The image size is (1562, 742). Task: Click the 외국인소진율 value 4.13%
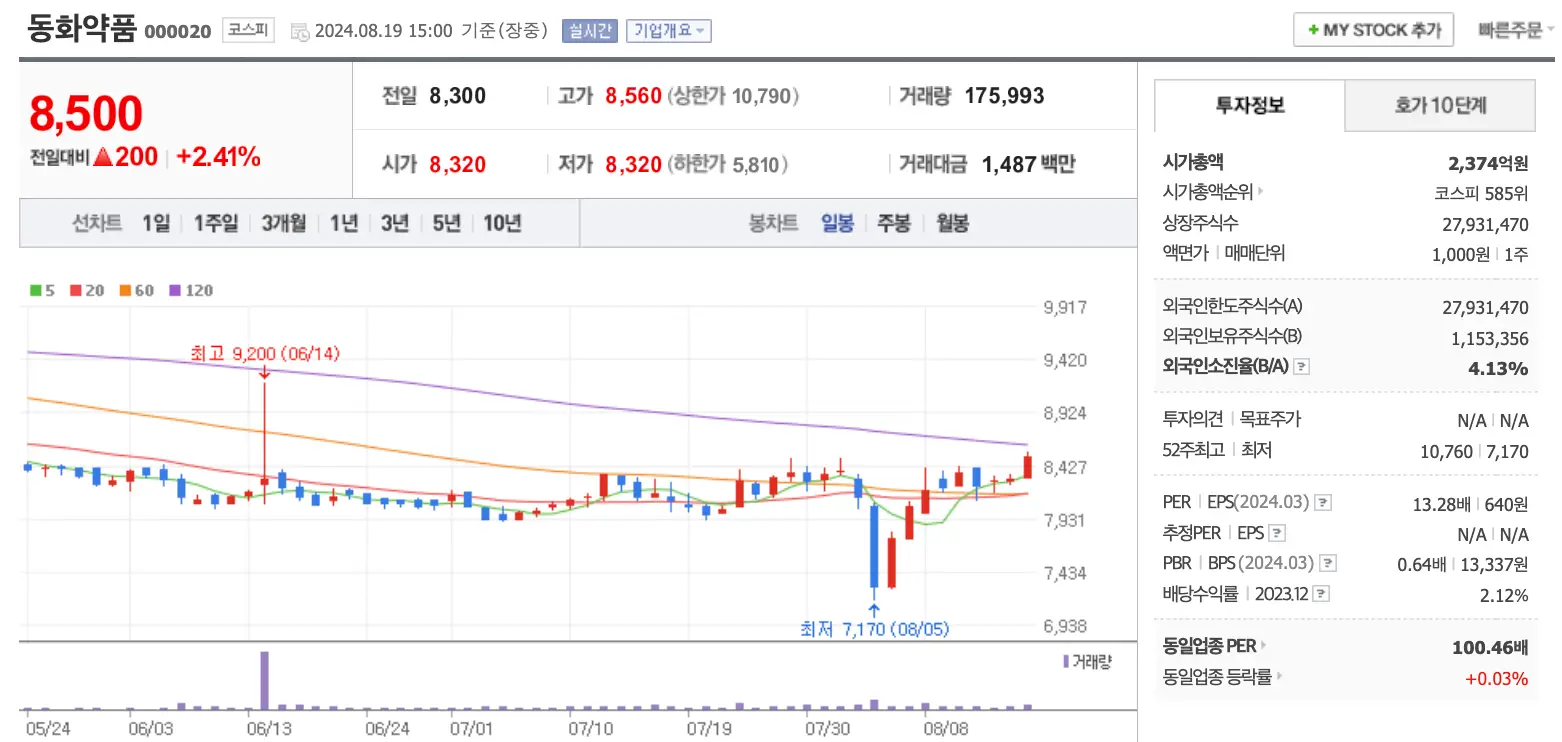[x=1498, y=368]
